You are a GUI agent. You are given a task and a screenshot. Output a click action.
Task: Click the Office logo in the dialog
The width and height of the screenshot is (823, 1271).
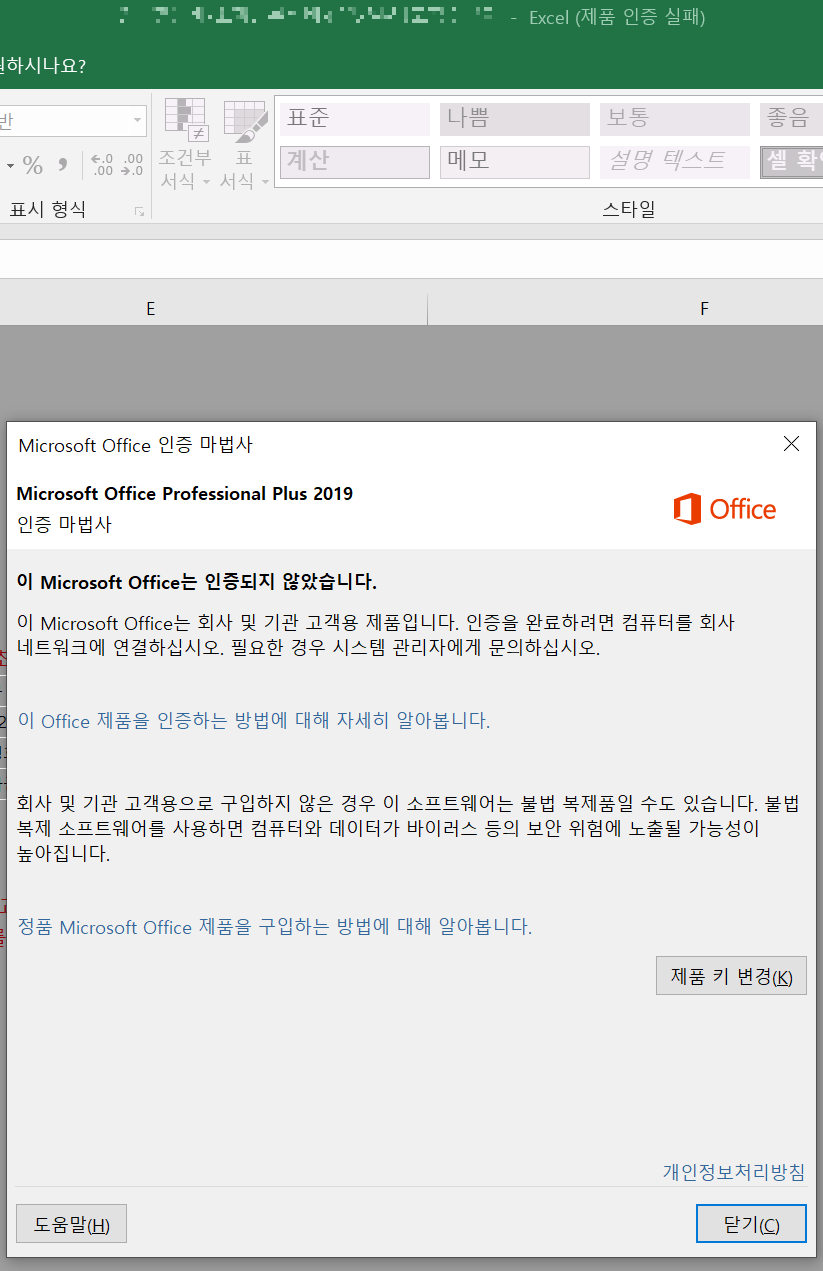[725, 509]
